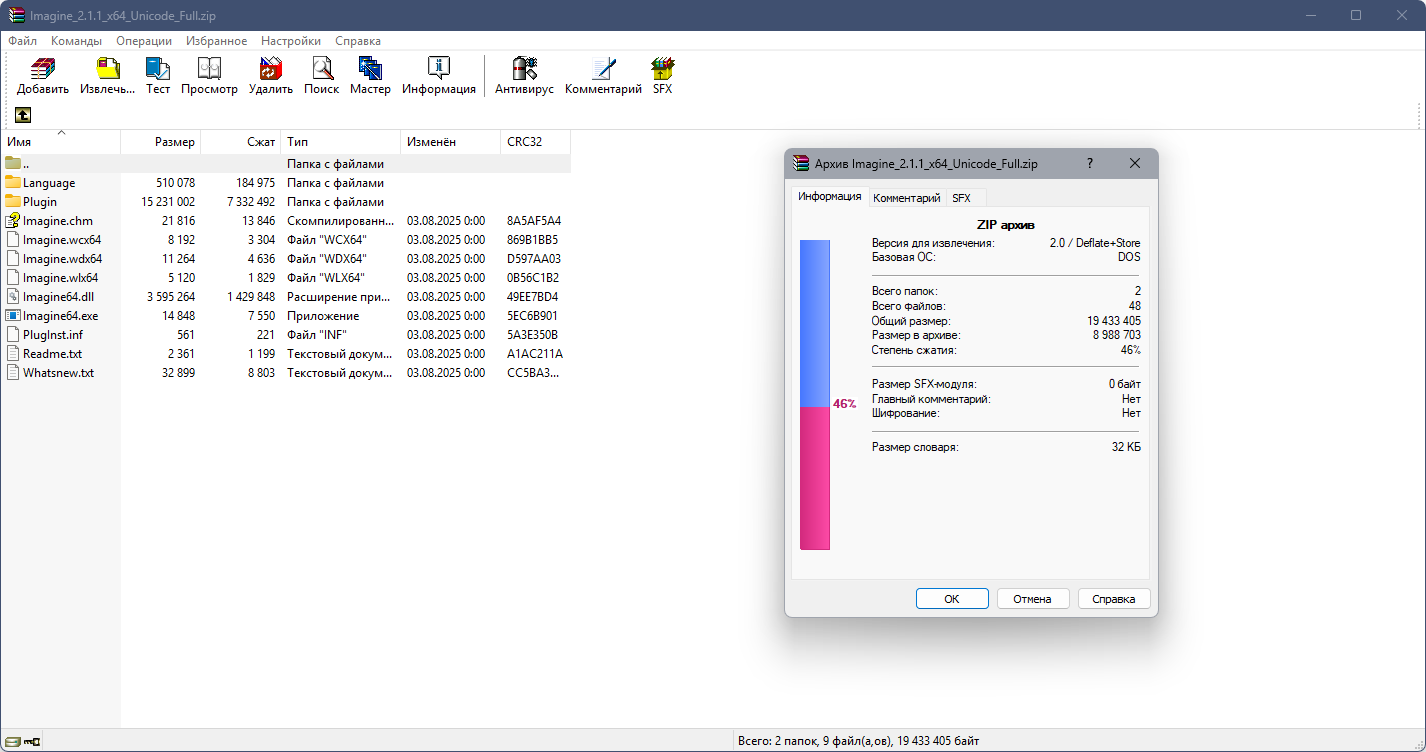Switch to the Комментарий dialog tab
The height and width of the screenshot is (752, 1426).
coord(907,198)
